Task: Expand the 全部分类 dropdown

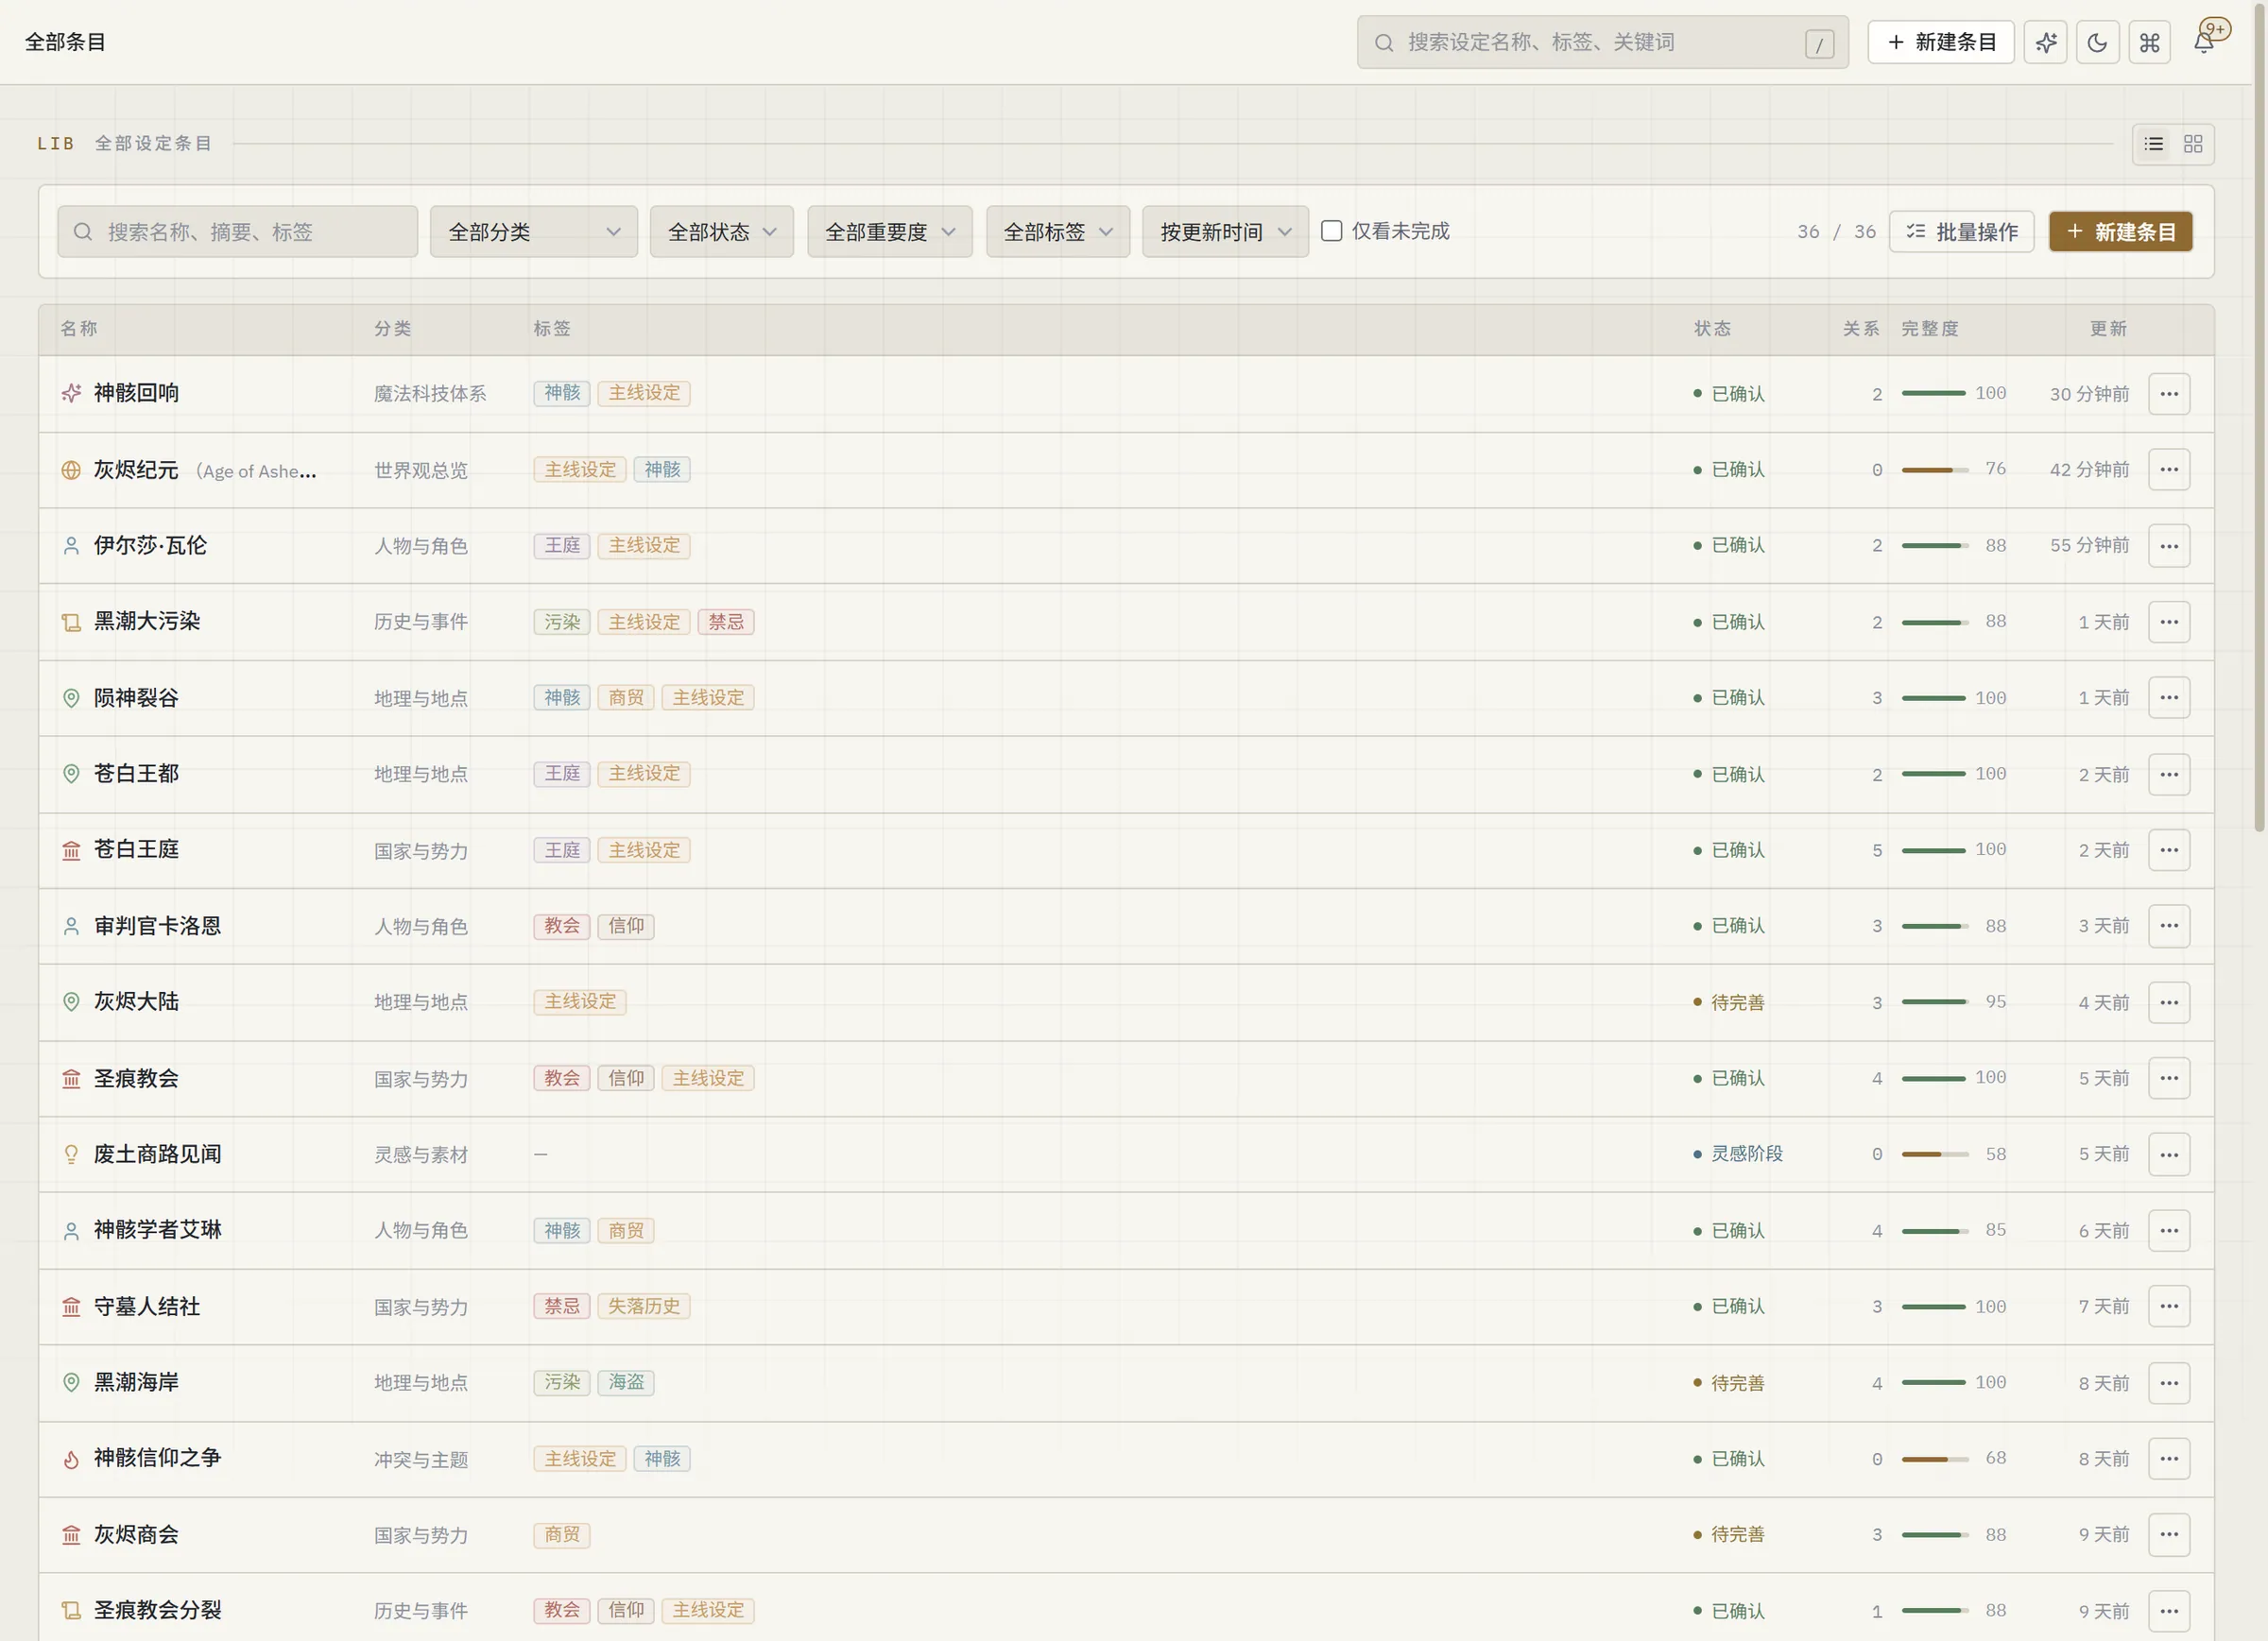Action: pyautogui.click(x=534, y=232)
